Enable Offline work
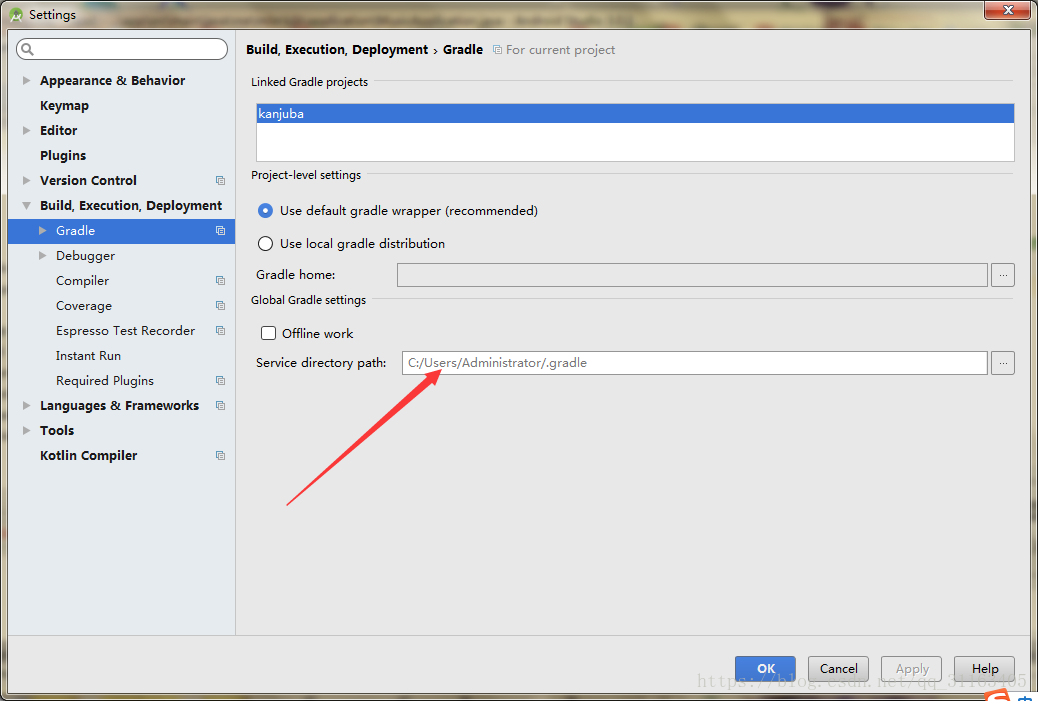Viewport: 1038px width, 701px height. point(268,333)
